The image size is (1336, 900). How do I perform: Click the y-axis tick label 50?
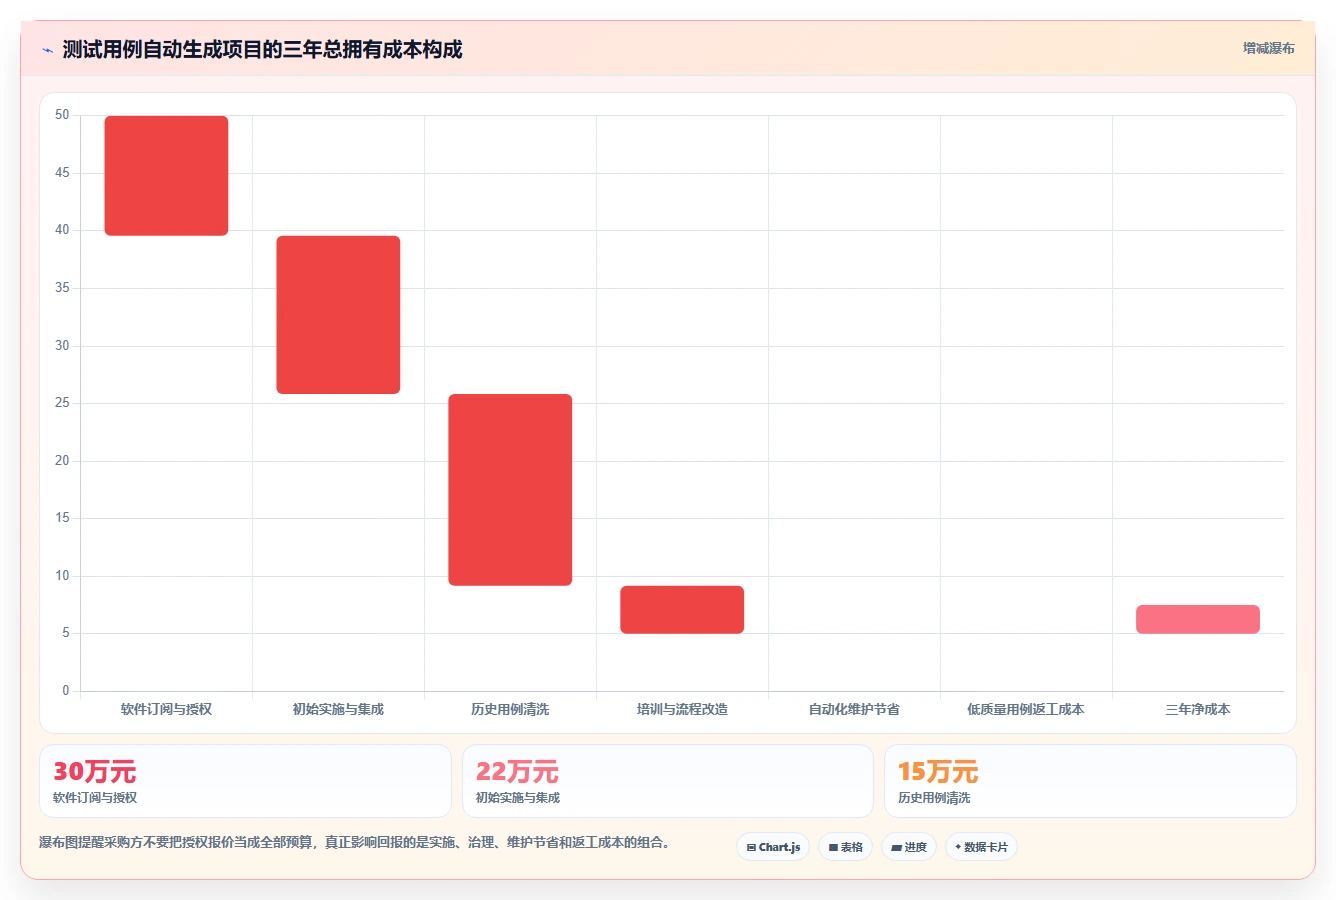coord(63,115)
